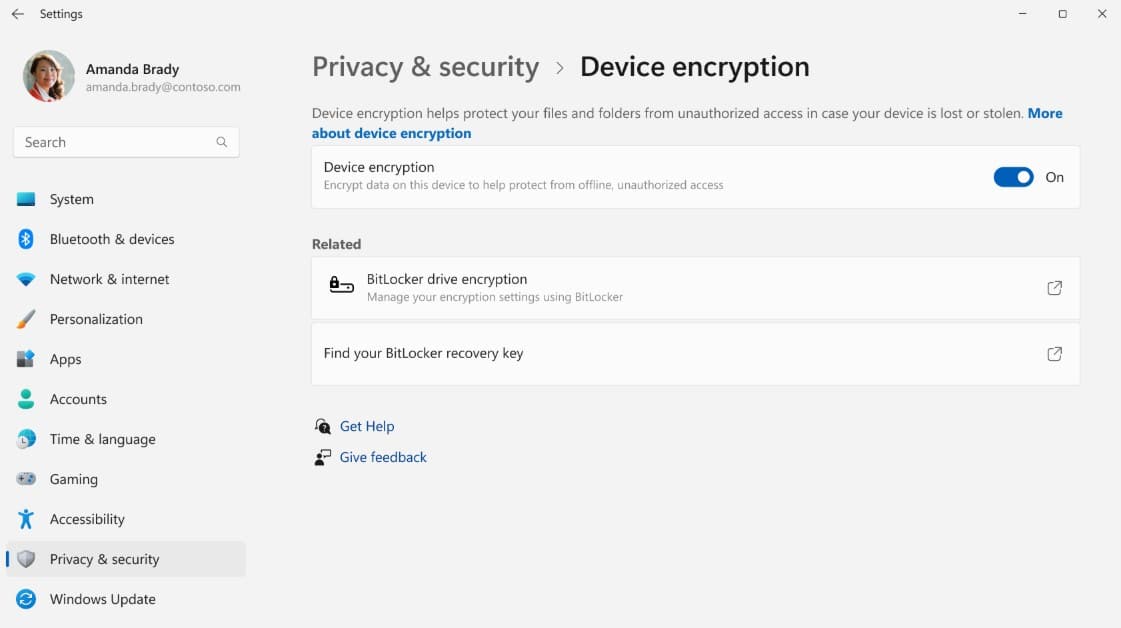Open Time & language settings
The image size is (1121, 628).
126,439
